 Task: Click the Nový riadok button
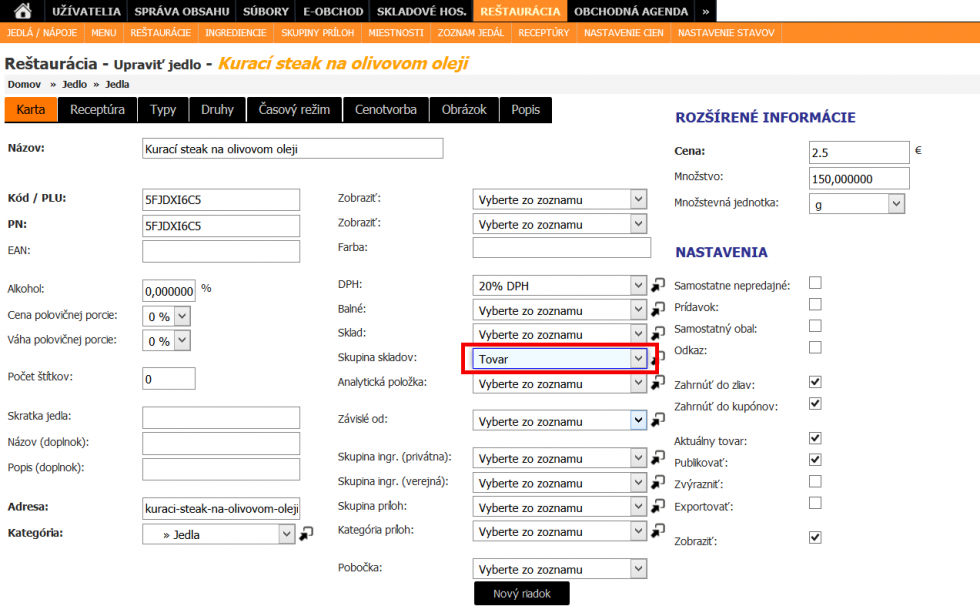tap(521, 594)
